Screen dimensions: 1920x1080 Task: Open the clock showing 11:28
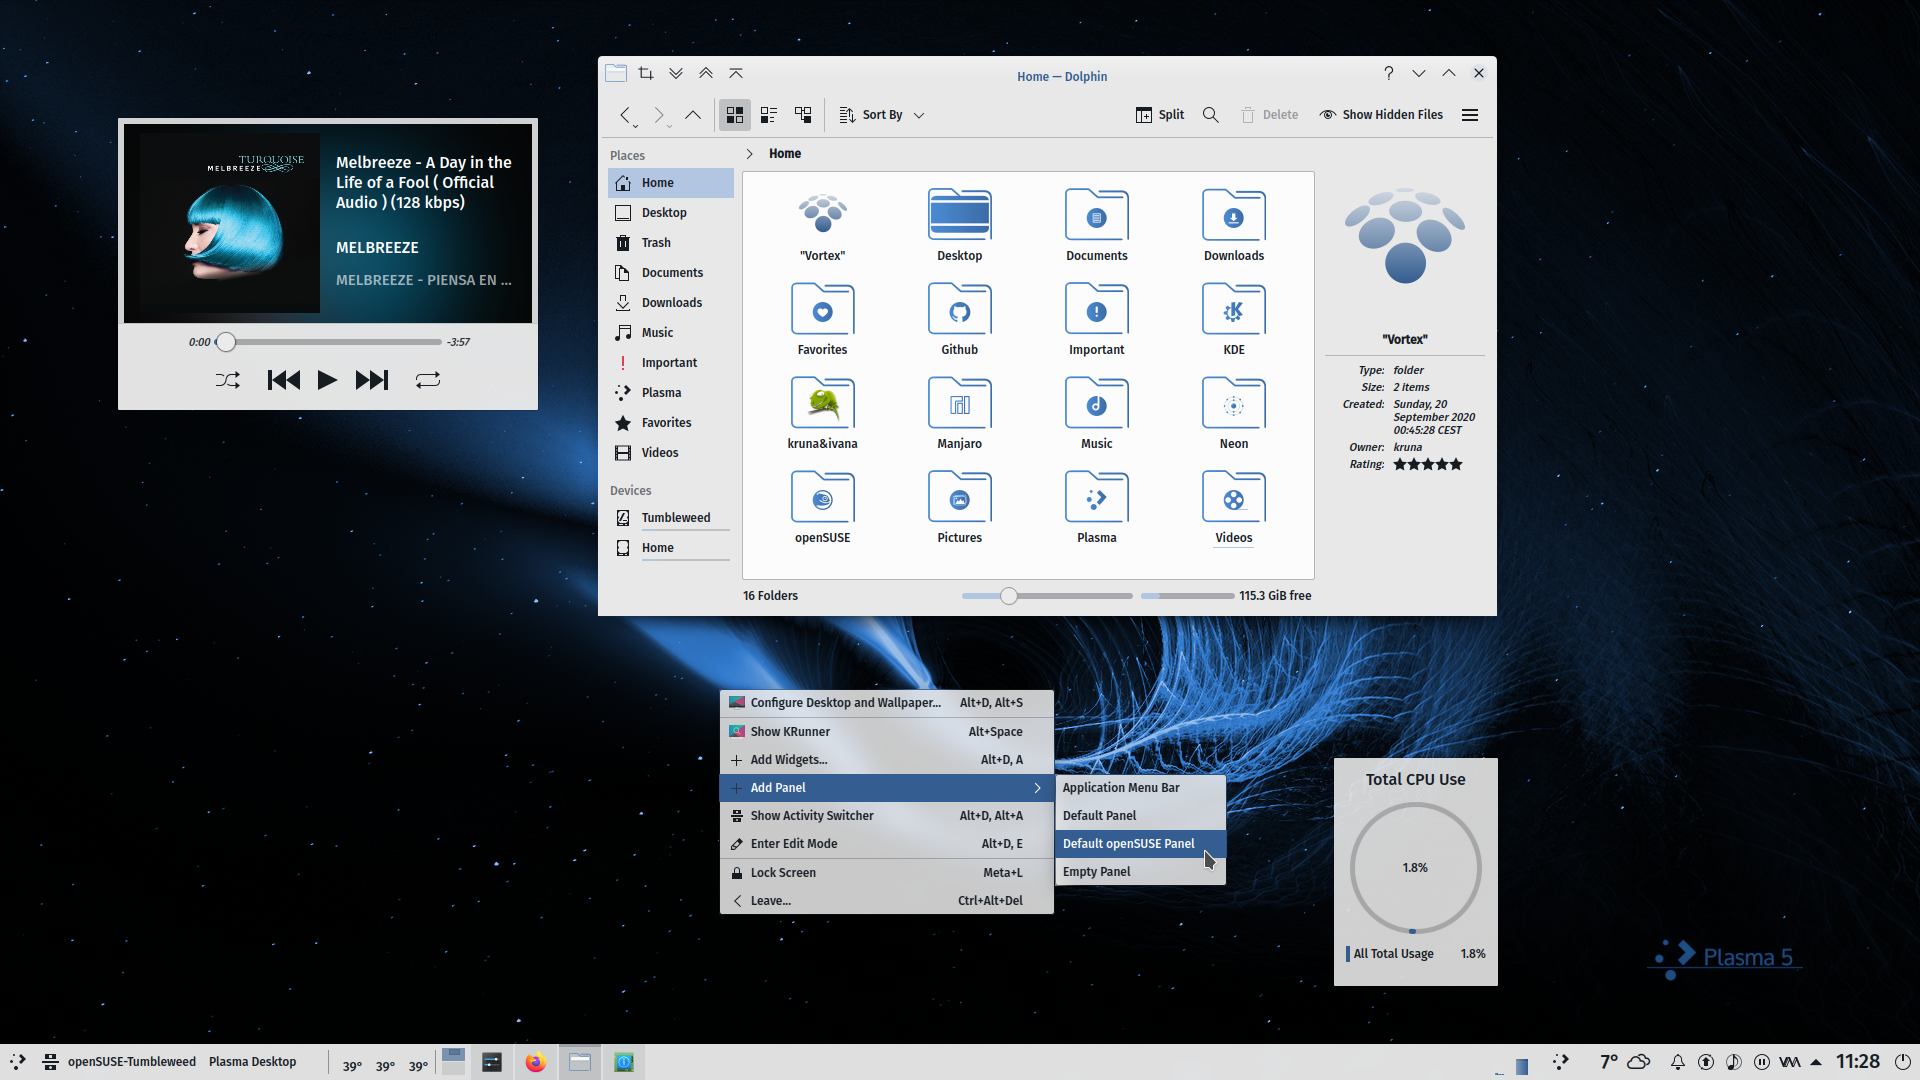[1858, 1062]
